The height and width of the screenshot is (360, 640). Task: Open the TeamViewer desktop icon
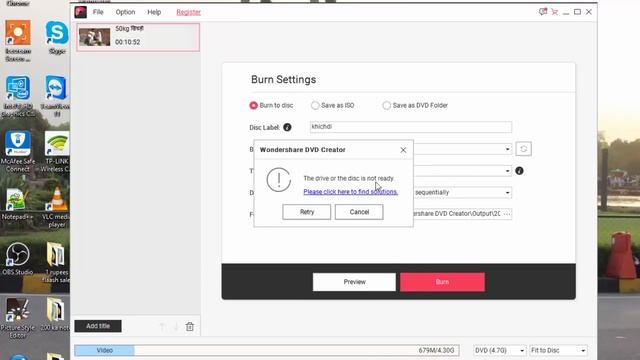pos(56,96)
